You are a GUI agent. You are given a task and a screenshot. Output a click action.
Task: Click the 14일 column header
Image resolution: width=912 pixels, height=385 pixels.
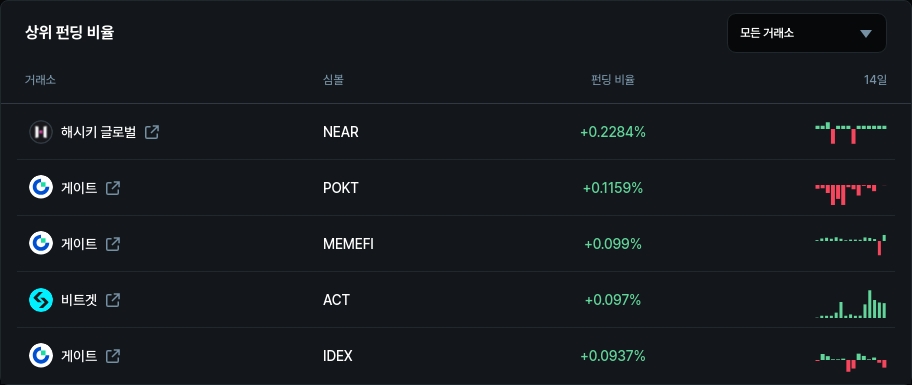coord(875,80)
